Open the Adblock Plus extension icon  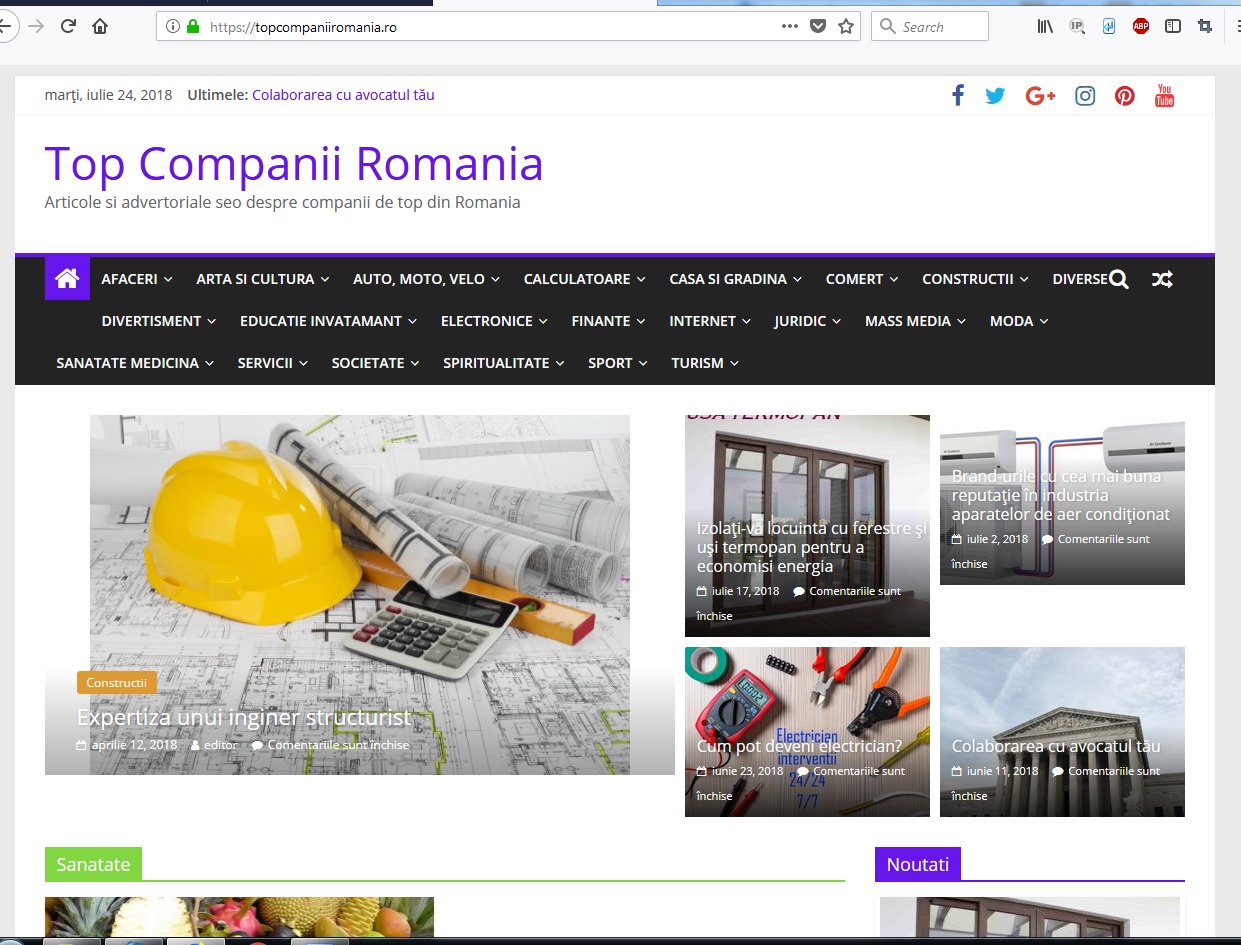1141,27
